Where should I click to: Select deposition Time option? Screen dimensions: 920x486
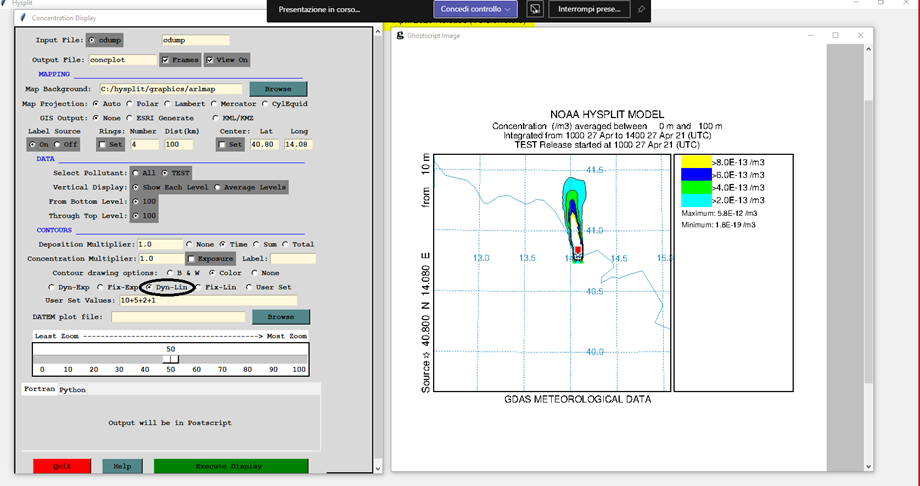223,244
